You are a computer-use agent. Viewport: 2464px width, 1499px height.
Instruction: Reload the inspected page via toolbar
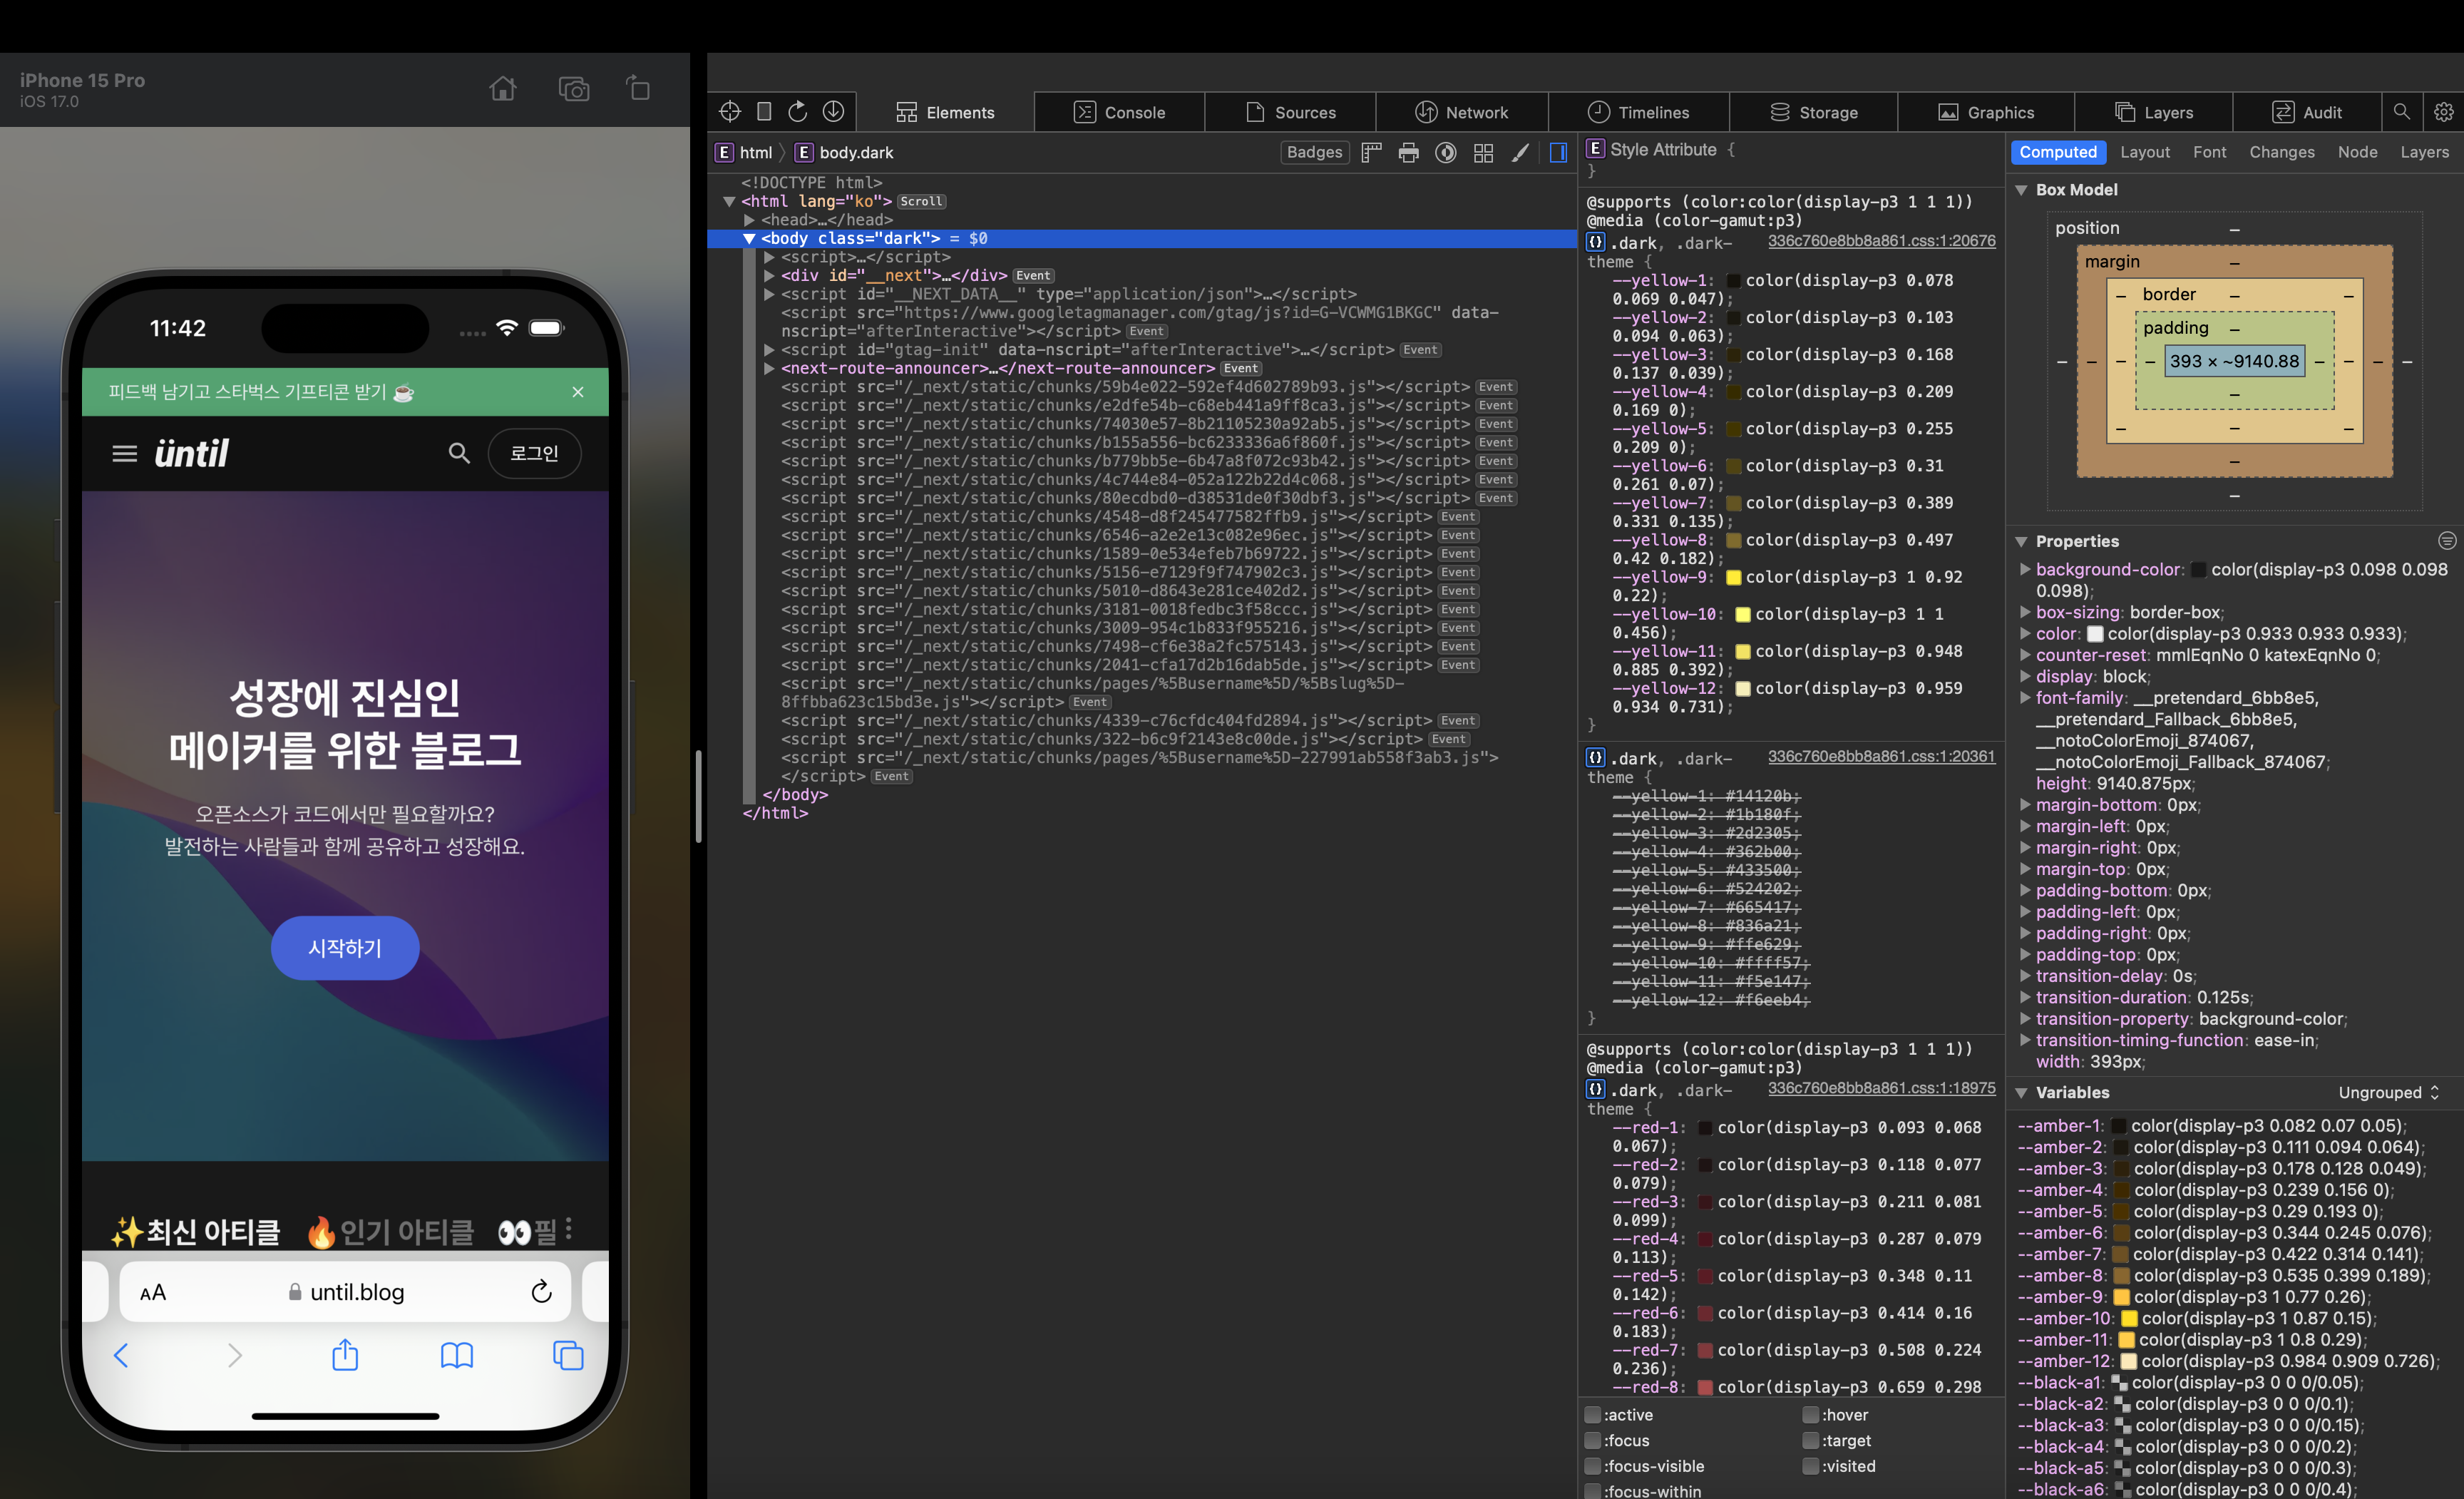(x=798, y=112)
